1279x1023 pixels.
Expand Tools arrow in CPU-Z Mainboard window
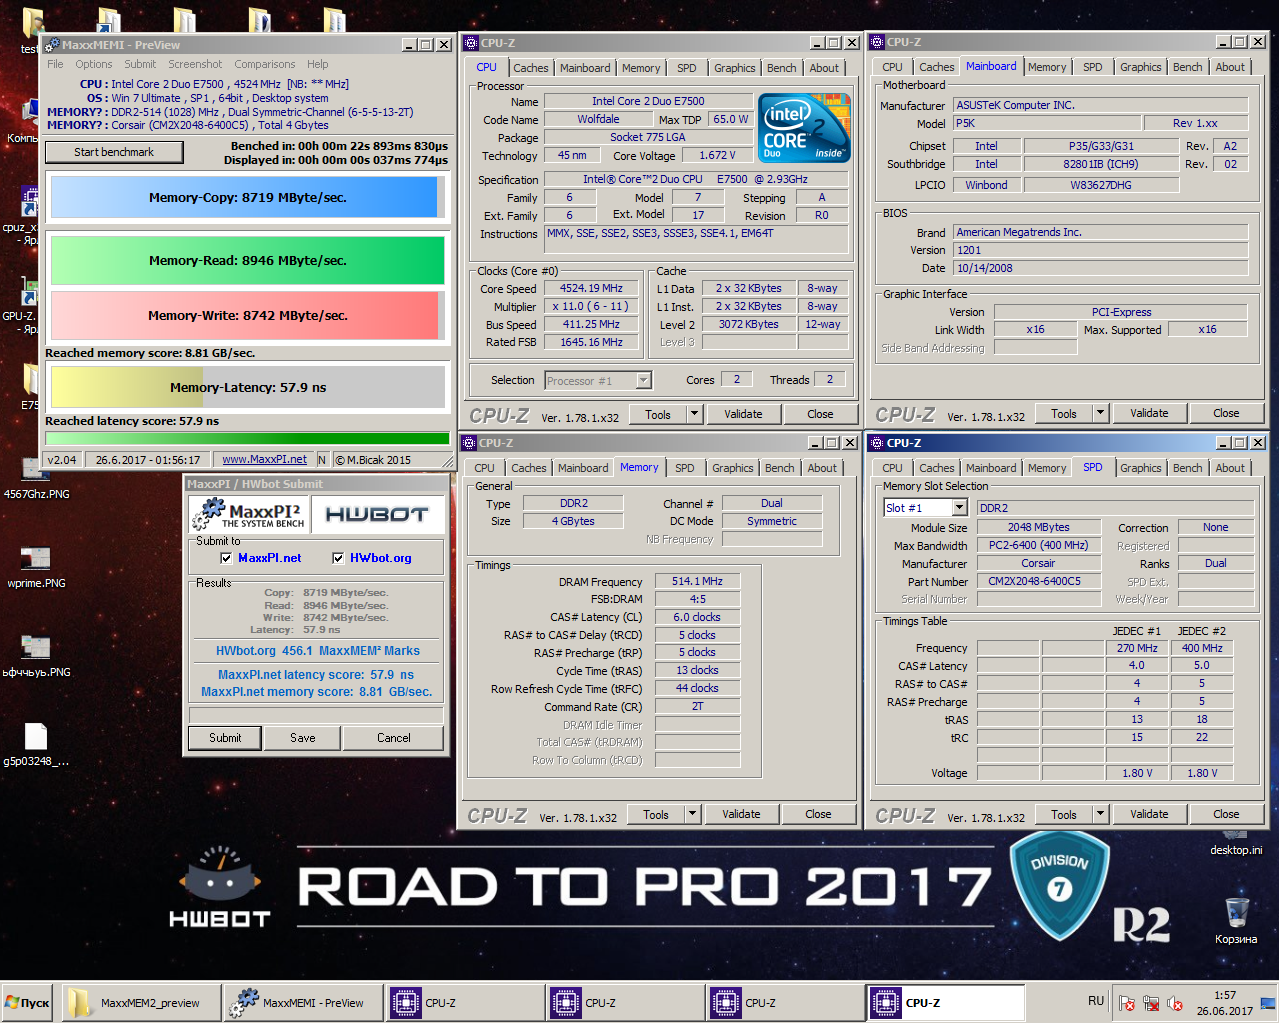[1100, 413]
